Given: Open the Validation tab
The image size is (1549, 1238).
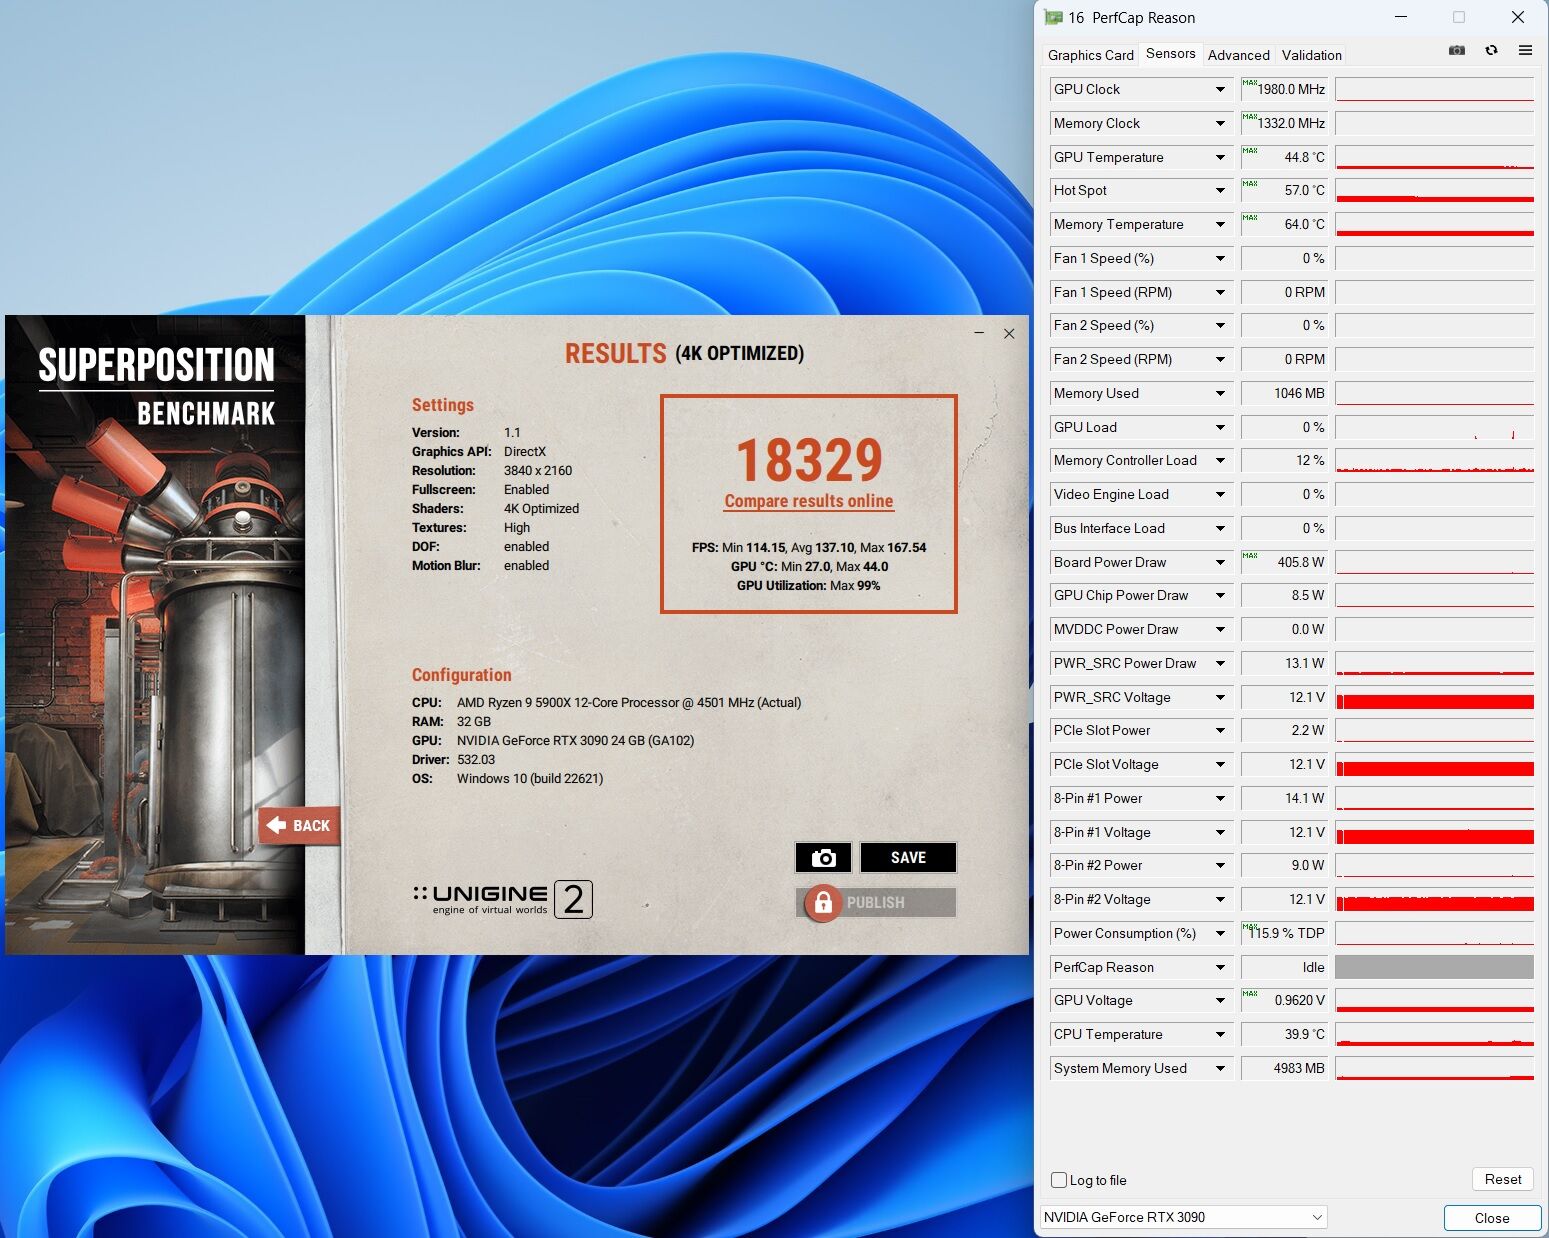Looking at the screenshot, I should 1311,55.
